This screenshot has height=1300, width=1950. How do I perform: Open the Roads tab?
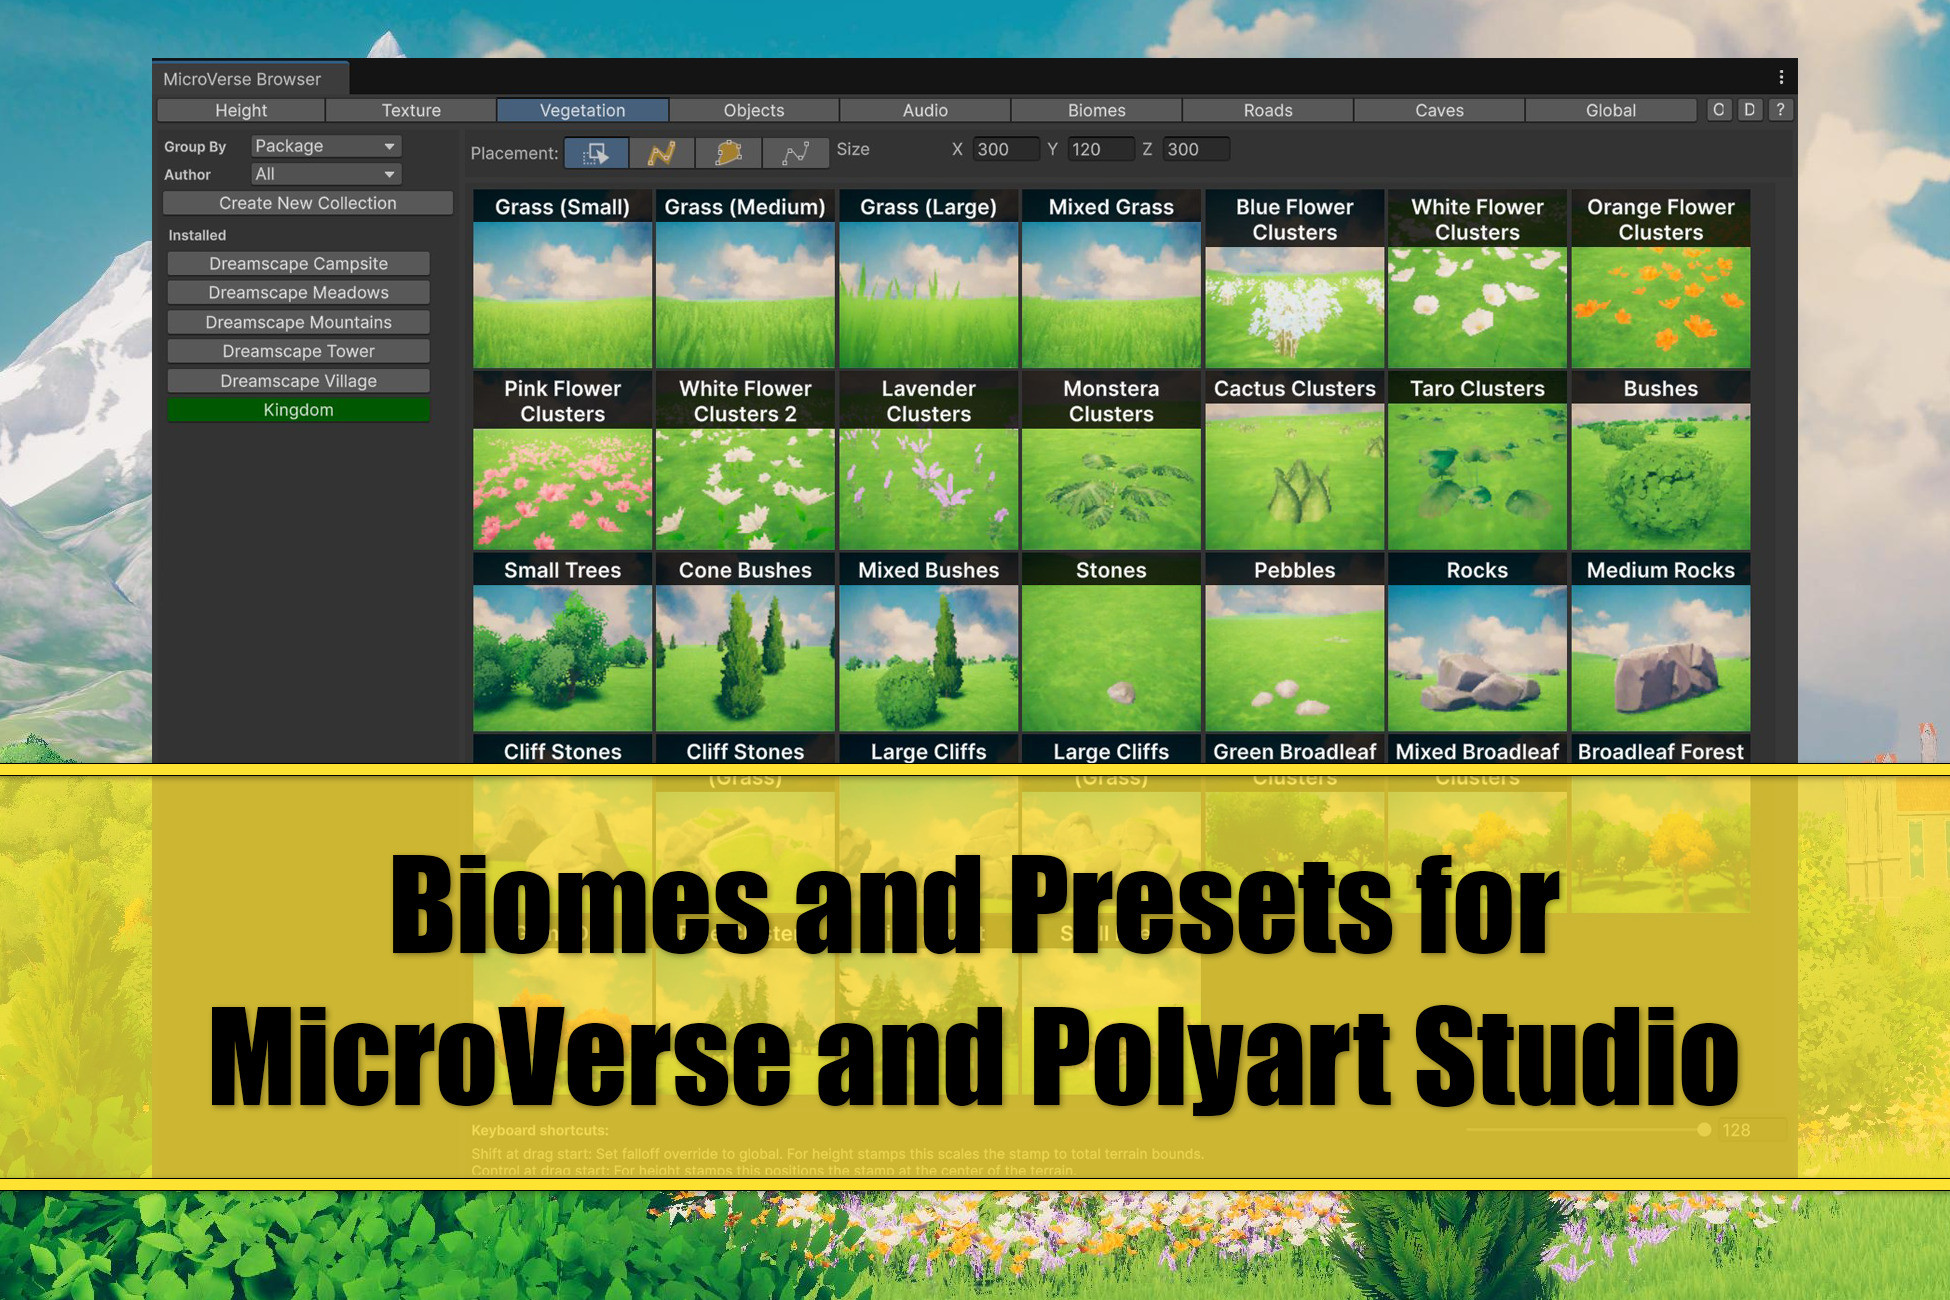click(1268, 110)
